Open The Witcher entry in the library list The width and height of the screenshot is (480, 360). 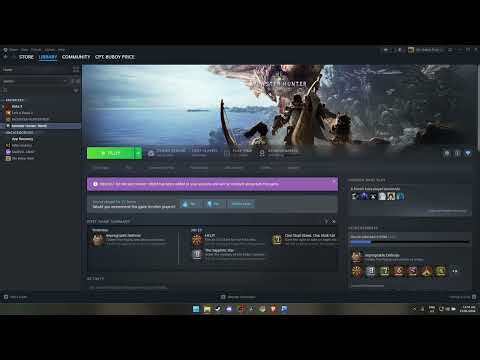click(23, 158)
